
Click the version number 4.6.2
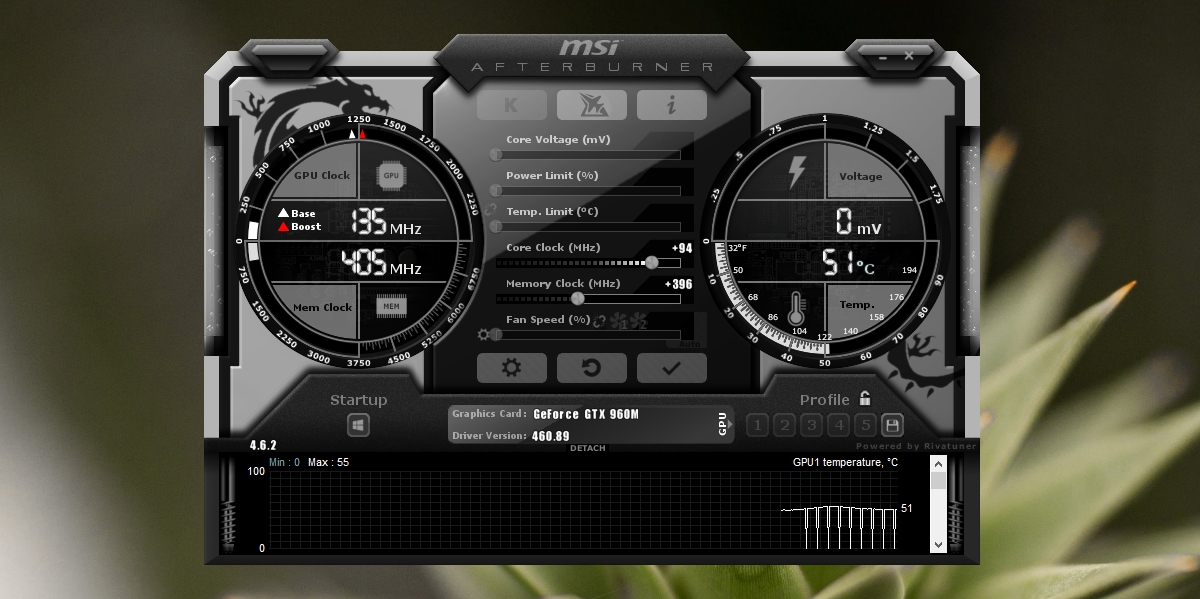click(x=263, y=445)
